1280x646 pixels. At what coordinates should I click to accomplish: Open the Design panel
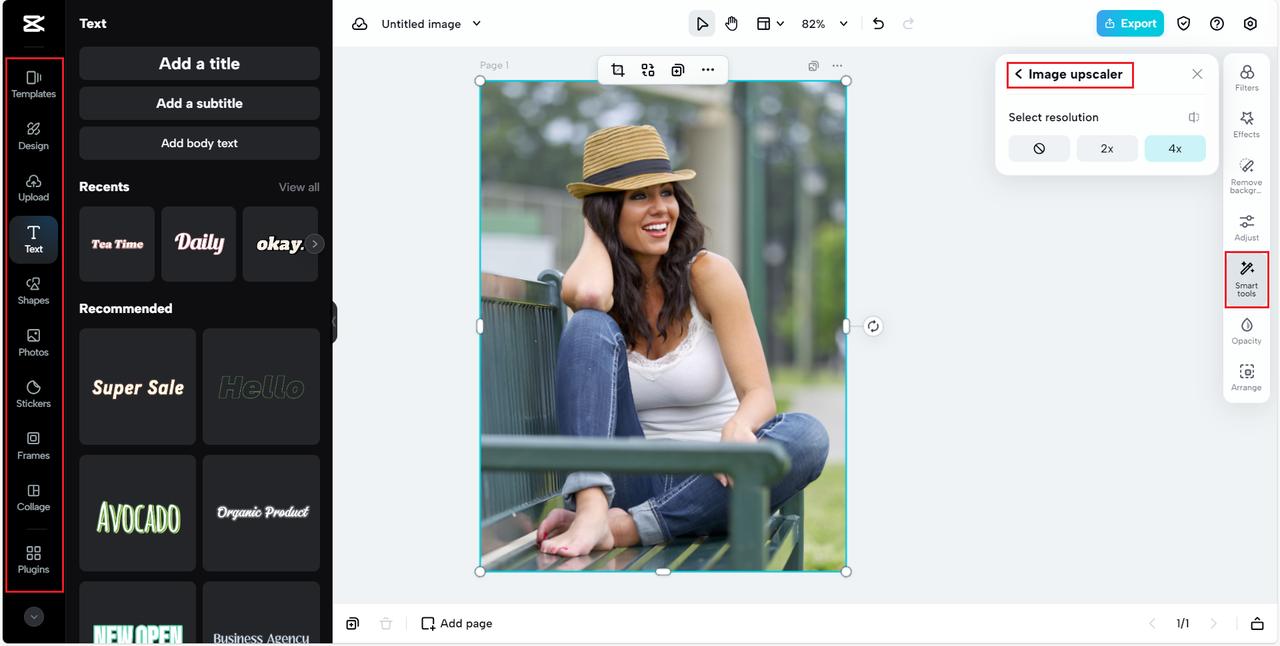tap(33, 136)
